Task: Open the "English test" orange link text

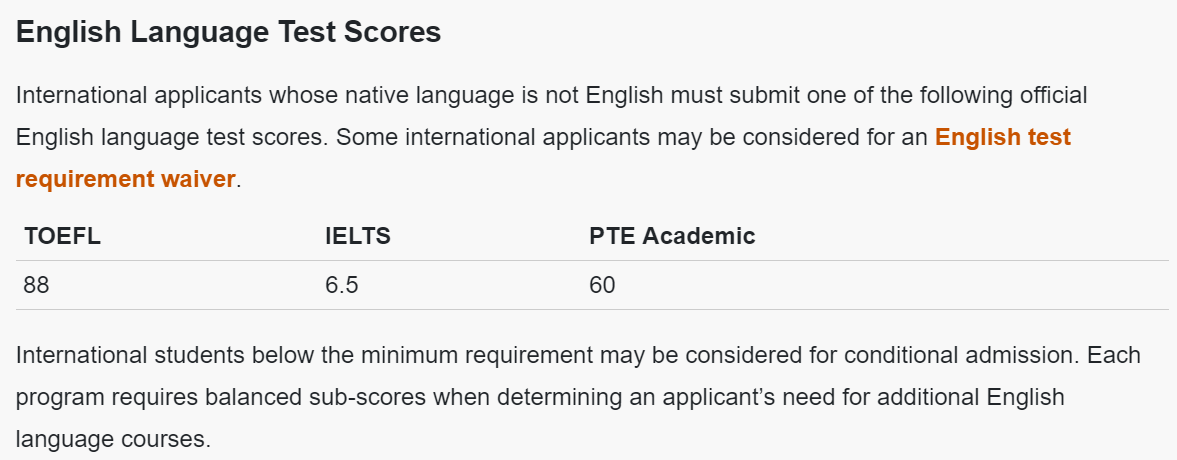Action: coord(1003,137)
